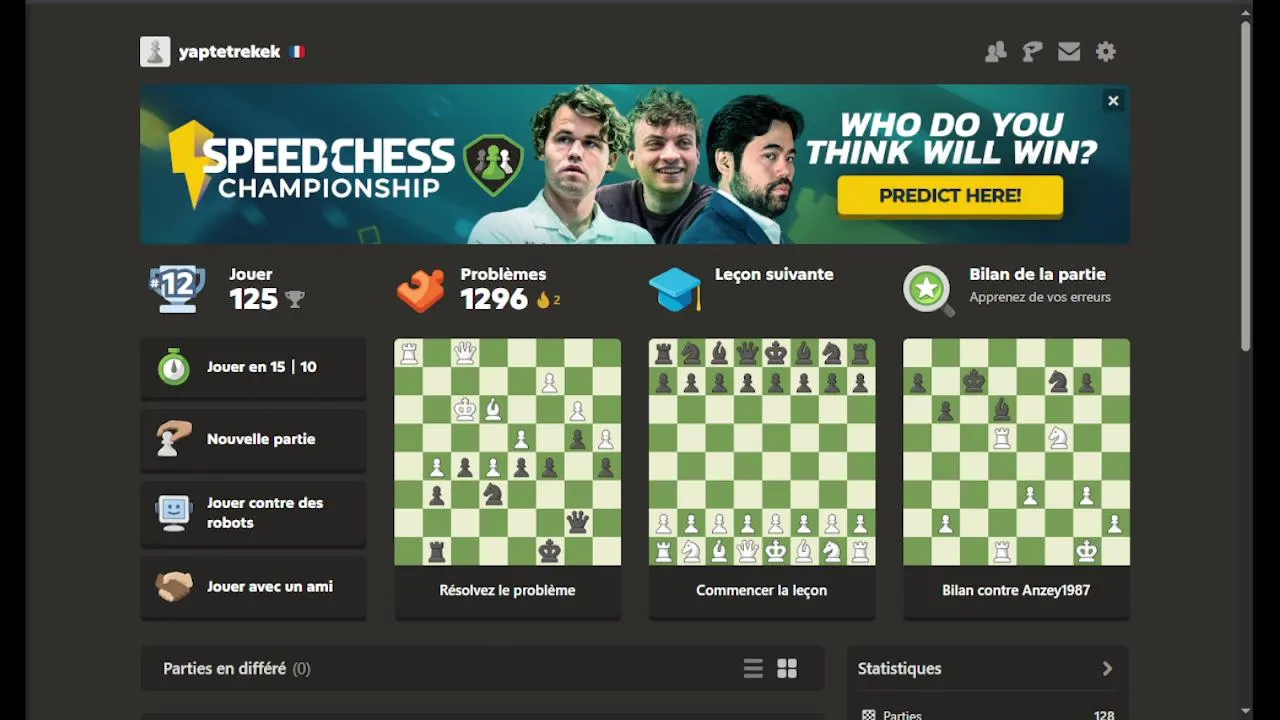Open the Bilan contre Anzey1987 board thumbnail

1016,452
